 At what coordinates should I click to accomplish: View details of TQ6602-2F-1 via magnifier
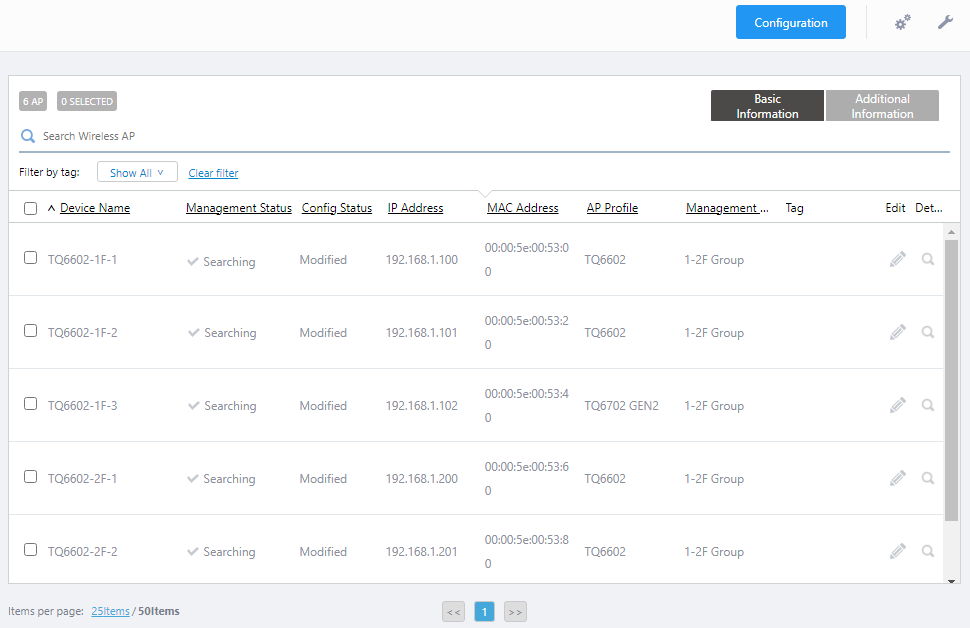[928, 478]
